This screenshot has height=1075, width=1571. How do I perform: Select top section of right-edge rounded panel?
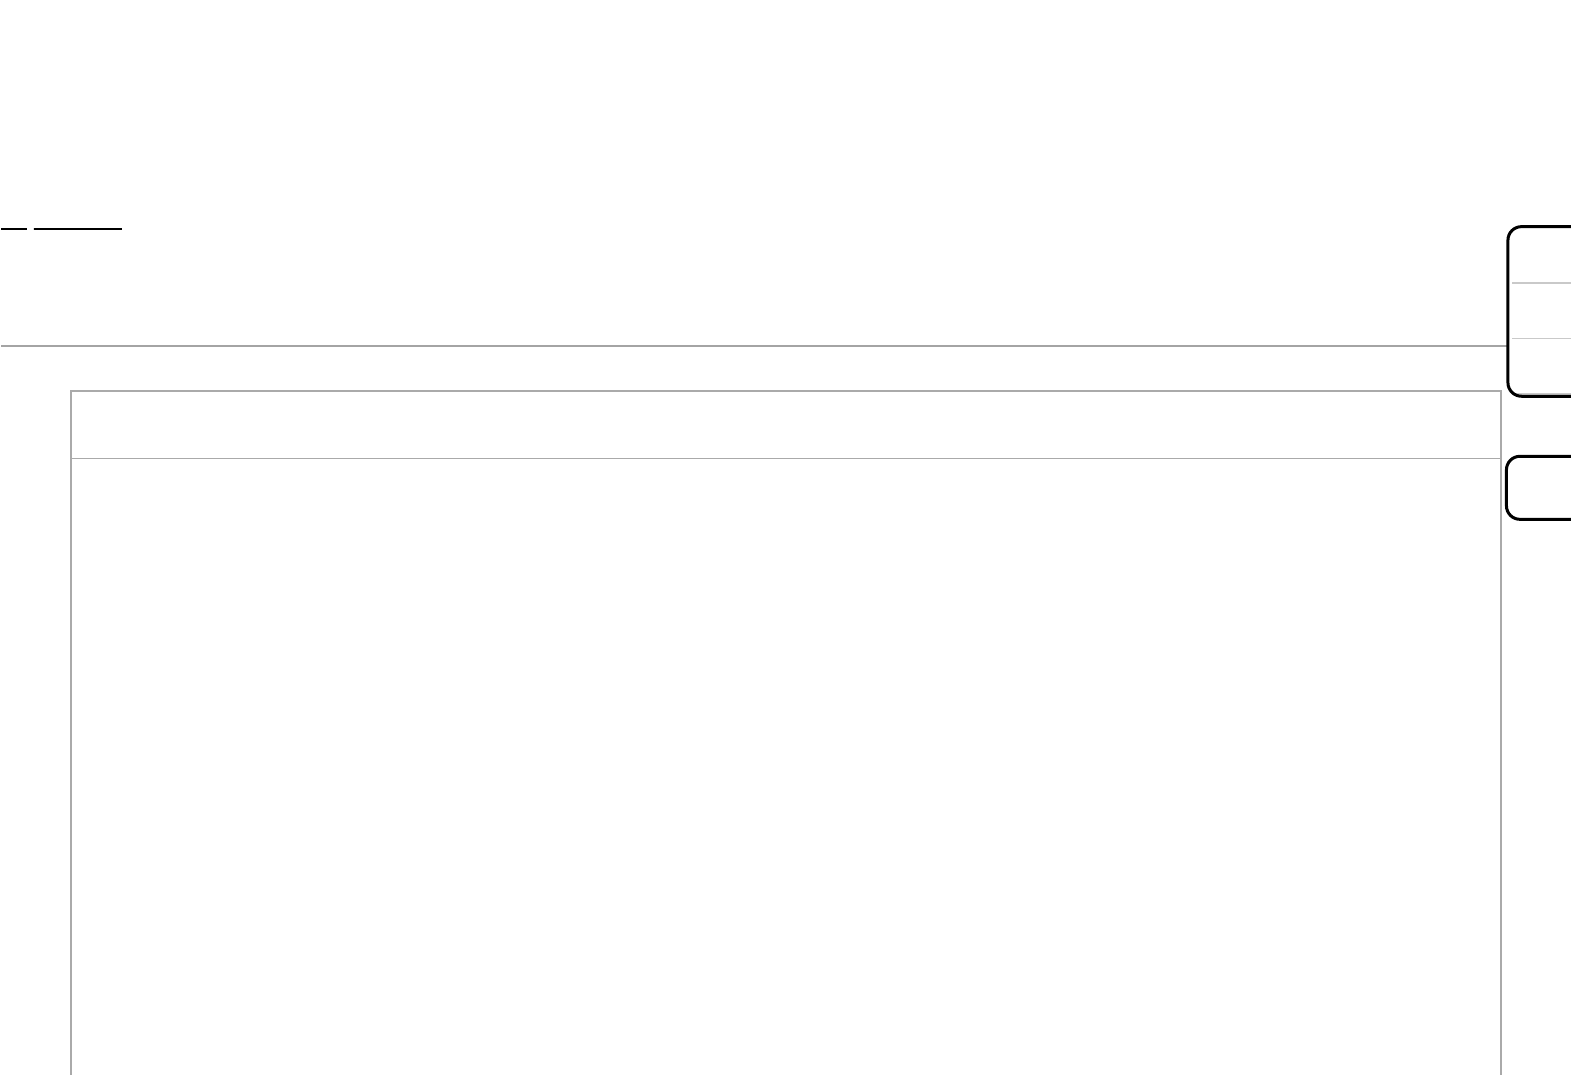(x=1541, y=256)
